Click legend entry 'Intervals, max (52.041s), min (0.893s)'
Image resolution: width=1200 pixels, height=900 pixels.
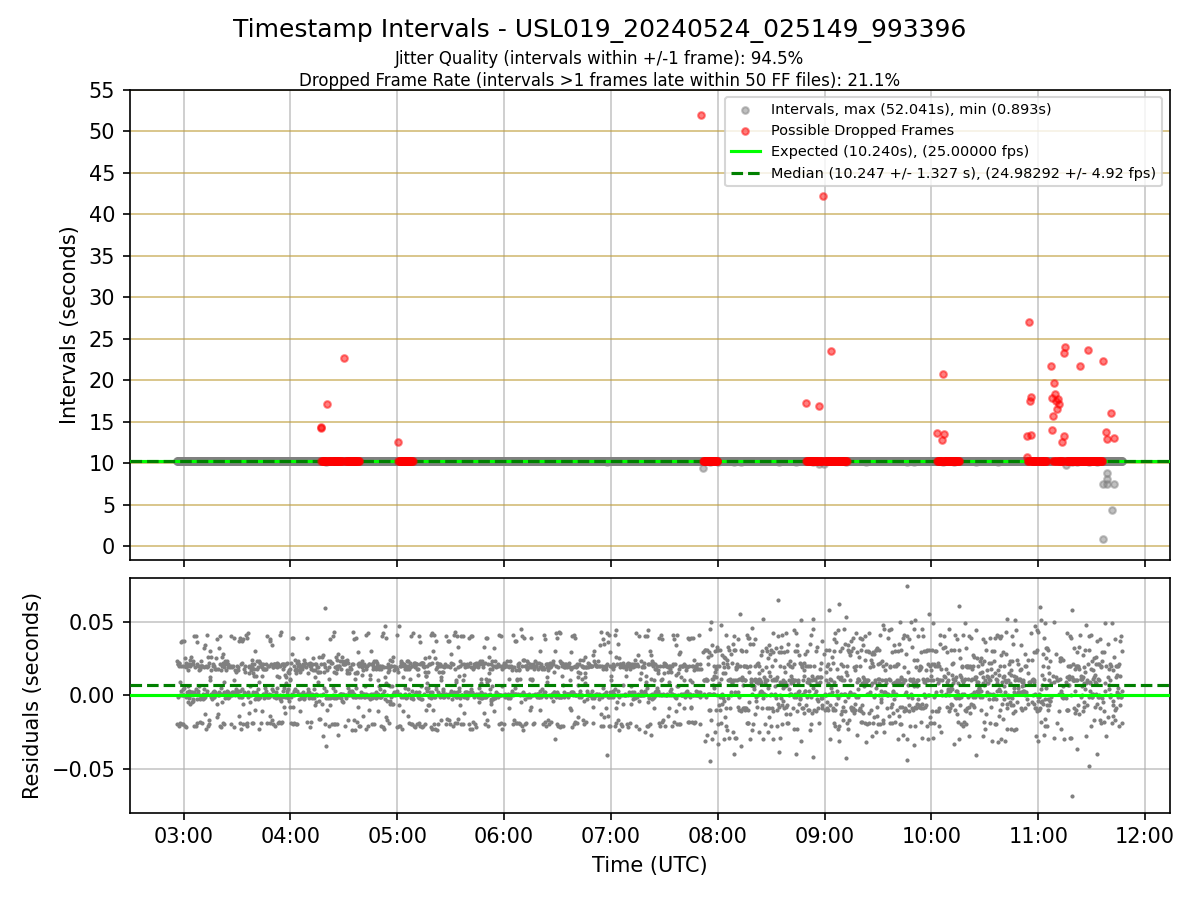click(911, 109)
